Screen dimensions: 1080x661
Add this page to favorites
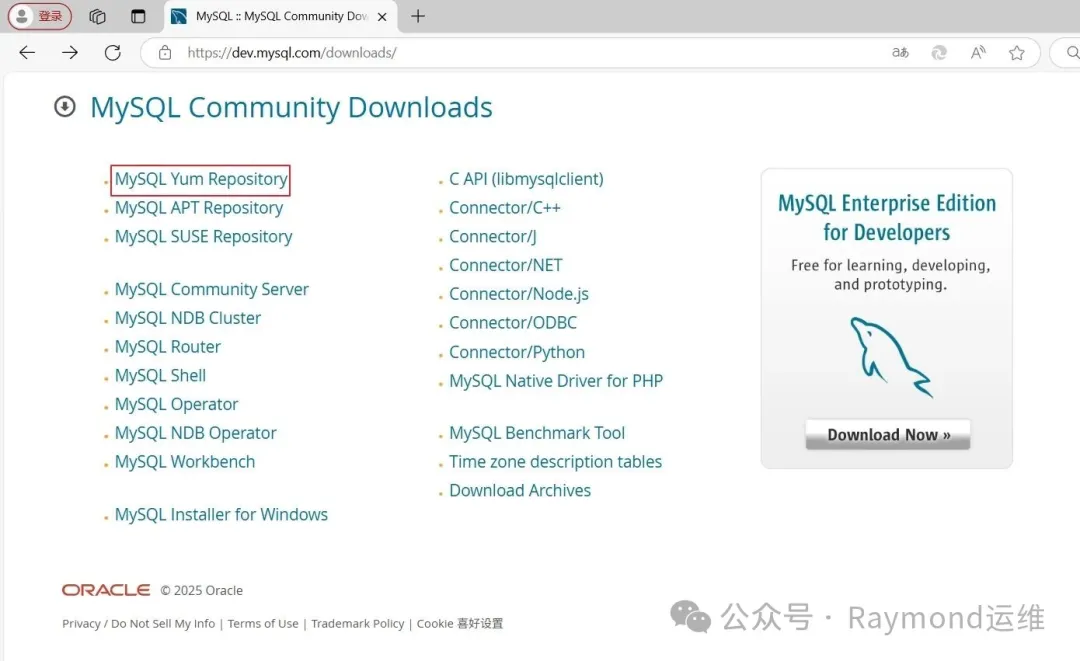coord(1017,52)
